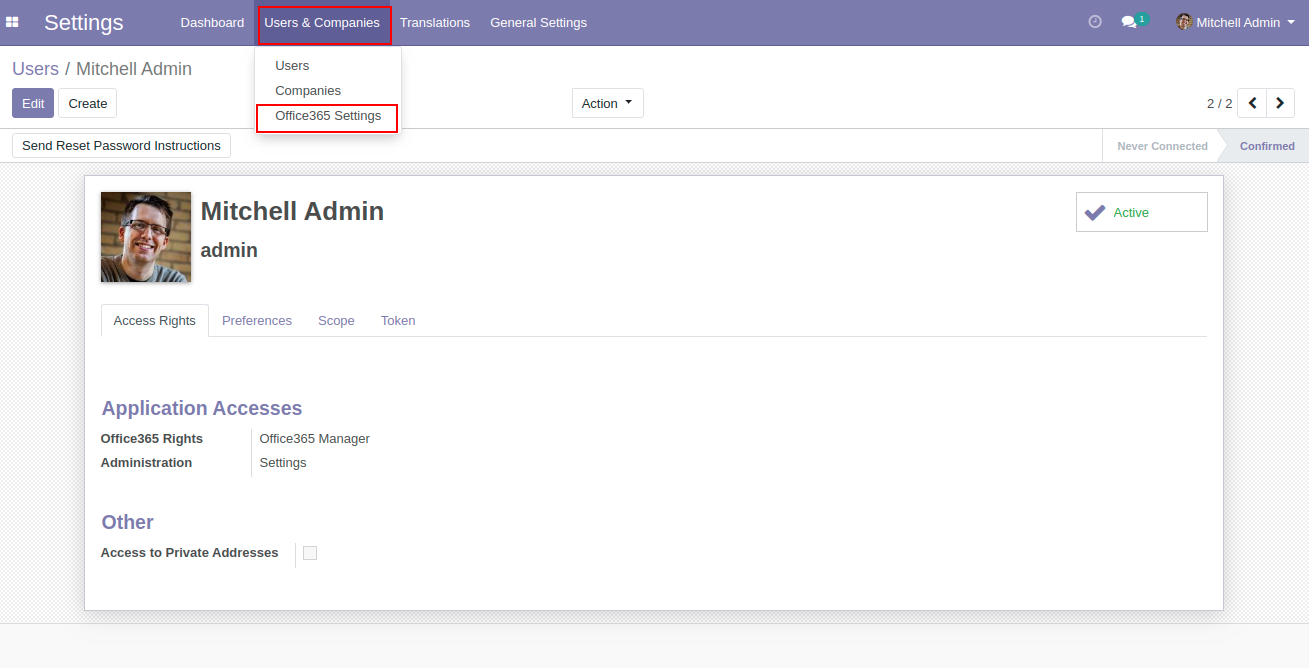1309x668 pixels.
Task: Switch to the Token tab
Action: (398, 321)
